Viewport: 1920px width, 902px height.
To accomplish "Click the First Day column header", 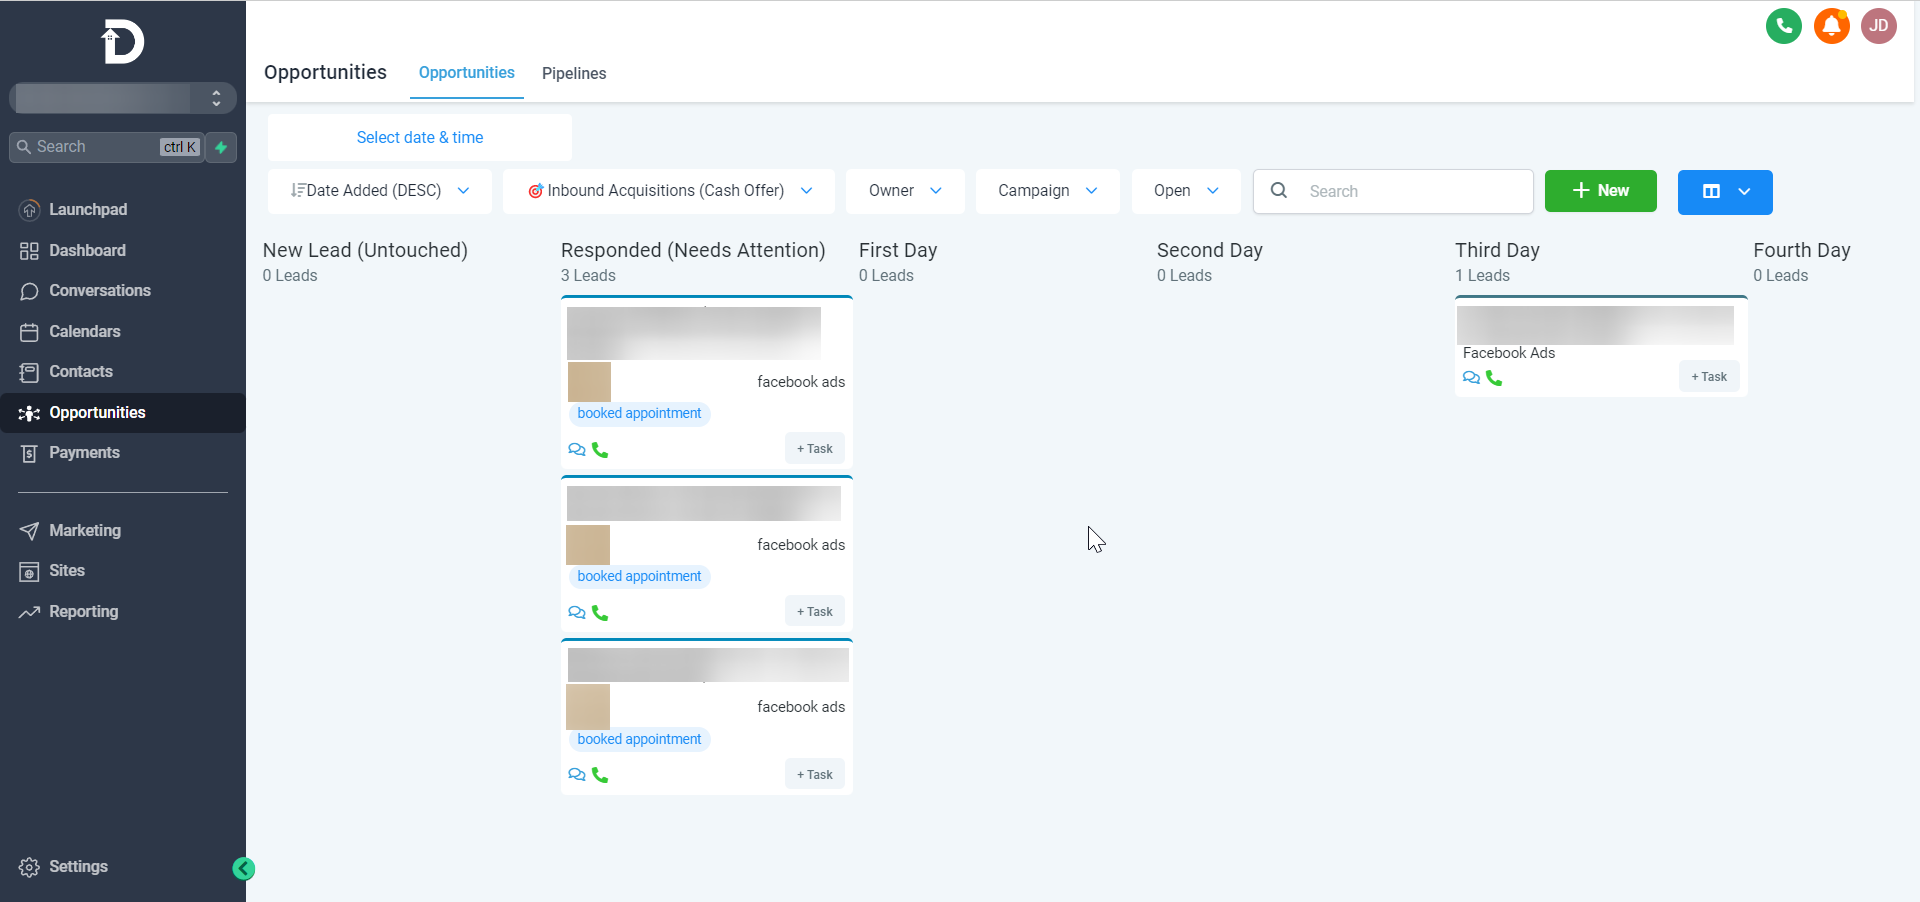I will 898,250.
